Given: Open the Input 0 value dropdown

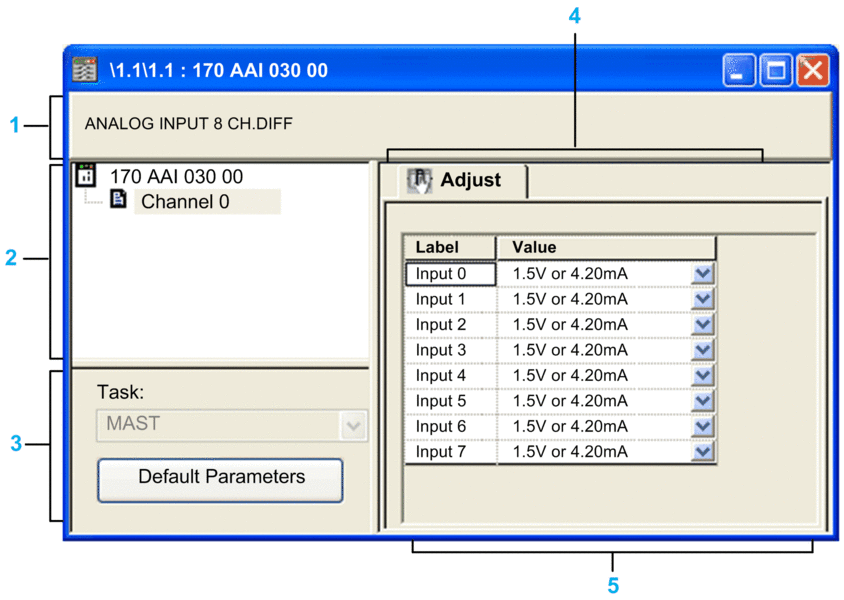Looking at the screenshot, I should (x=702, y=274).
